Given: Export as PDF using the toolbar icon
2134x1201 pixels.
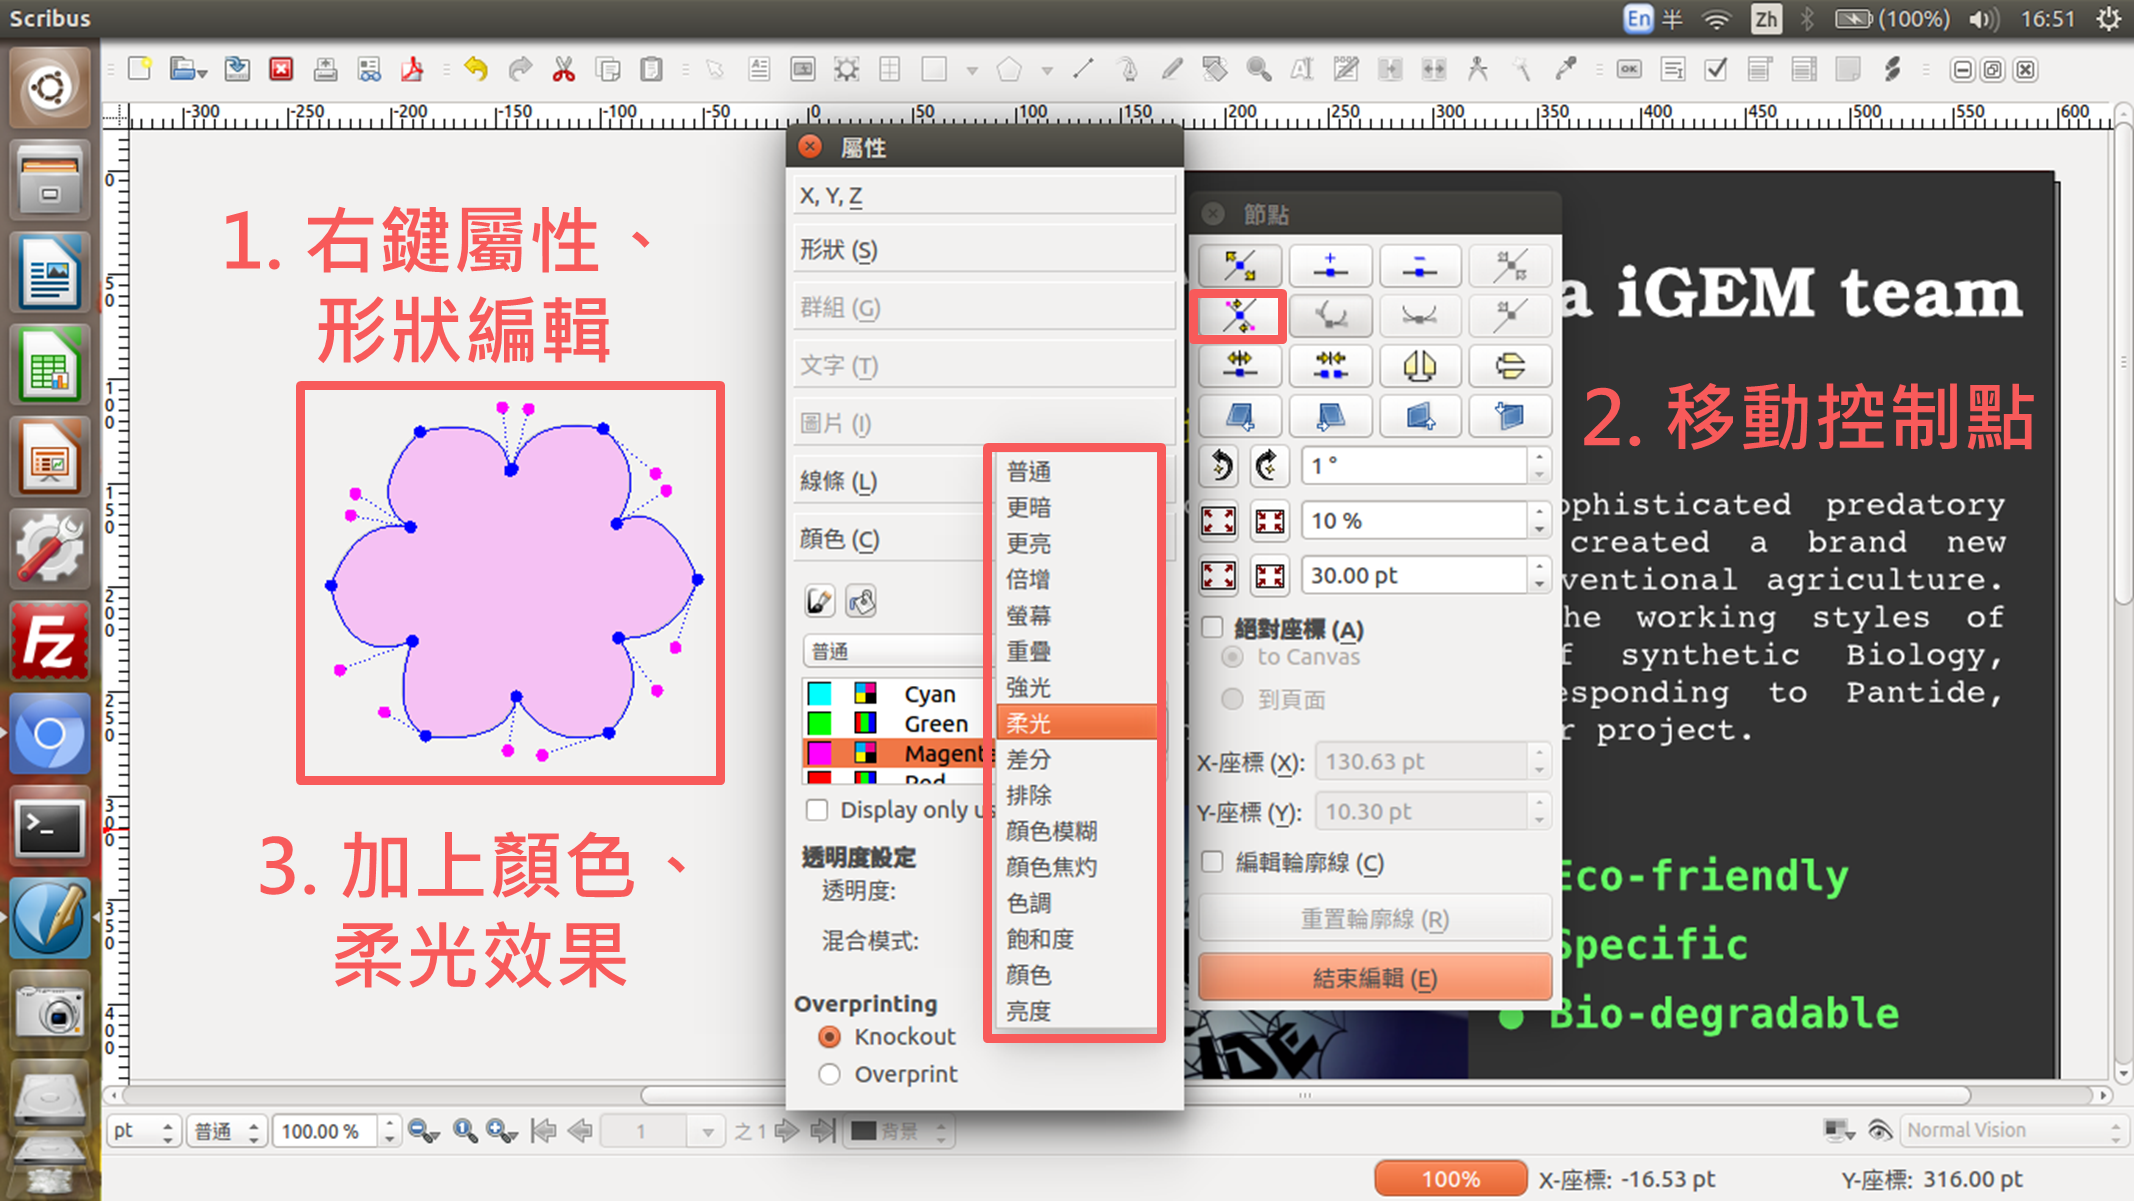Looking at the screenshot, I should point(412,69).
